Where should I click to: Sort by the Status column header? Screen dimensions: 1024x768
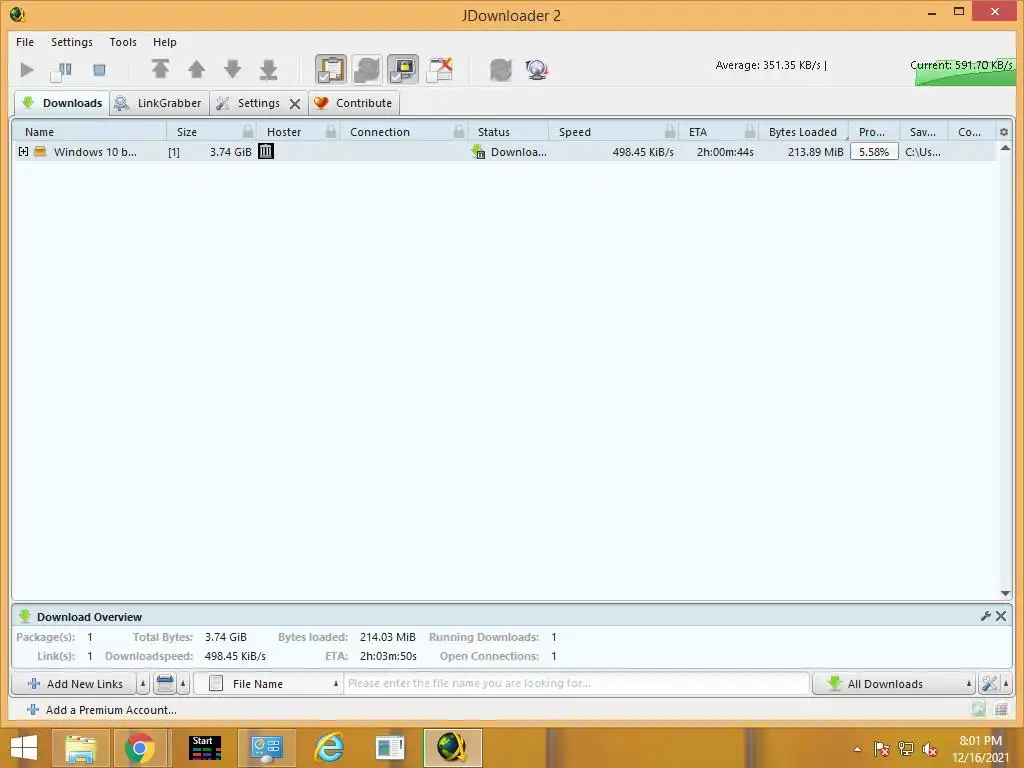[x=508, y=132]
